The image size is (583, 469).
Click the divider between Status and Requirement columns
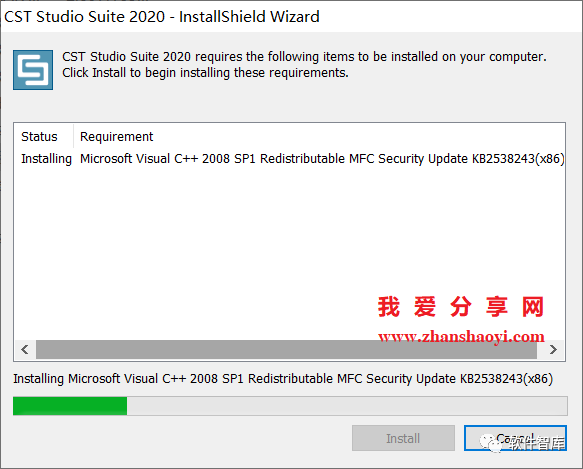click(x=73, y=136)
